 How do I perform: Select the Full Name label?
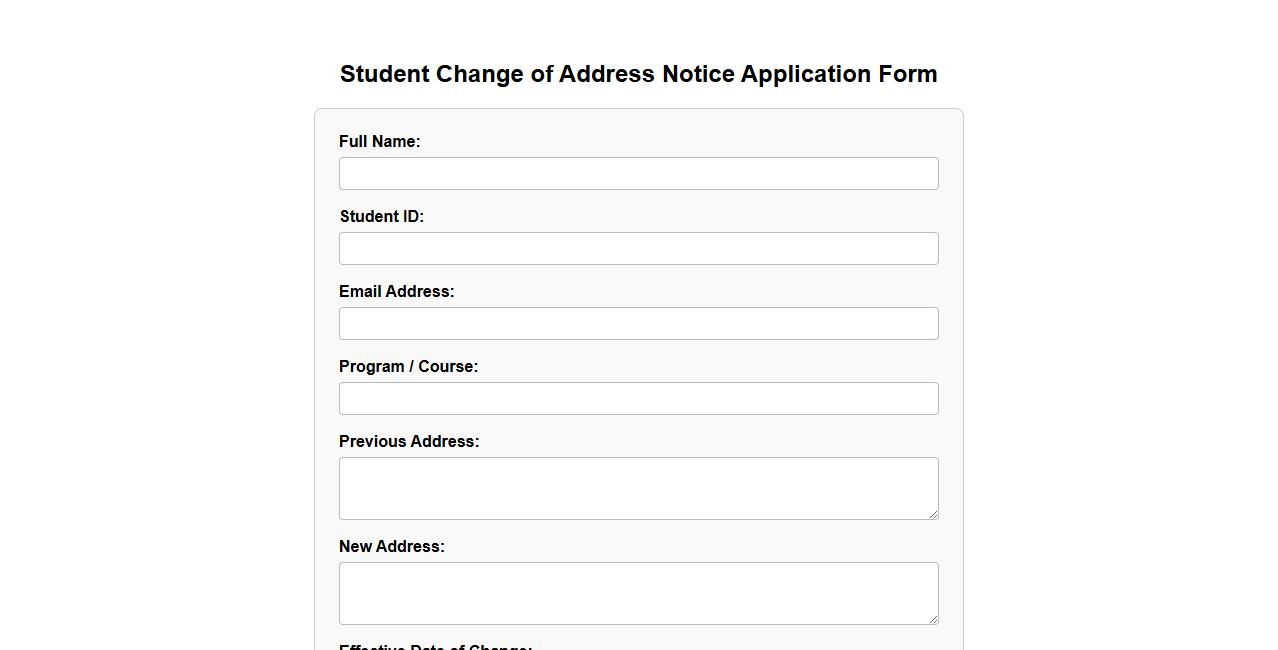(x=379, y=141)
